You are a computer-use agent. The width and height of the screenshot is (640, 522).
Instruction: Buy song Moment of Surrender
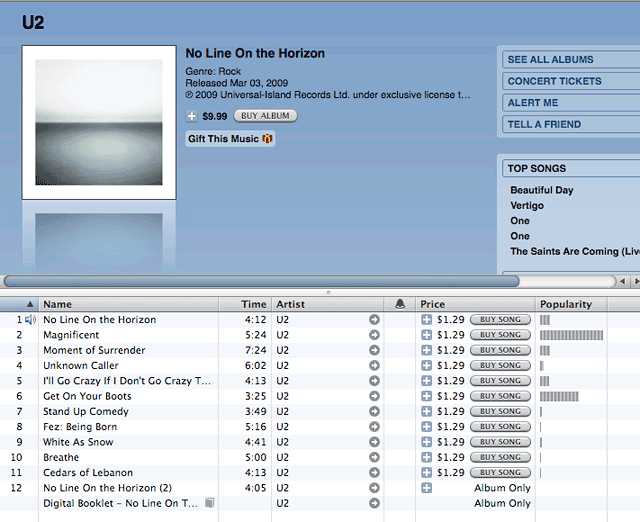(x=500, y=350)
